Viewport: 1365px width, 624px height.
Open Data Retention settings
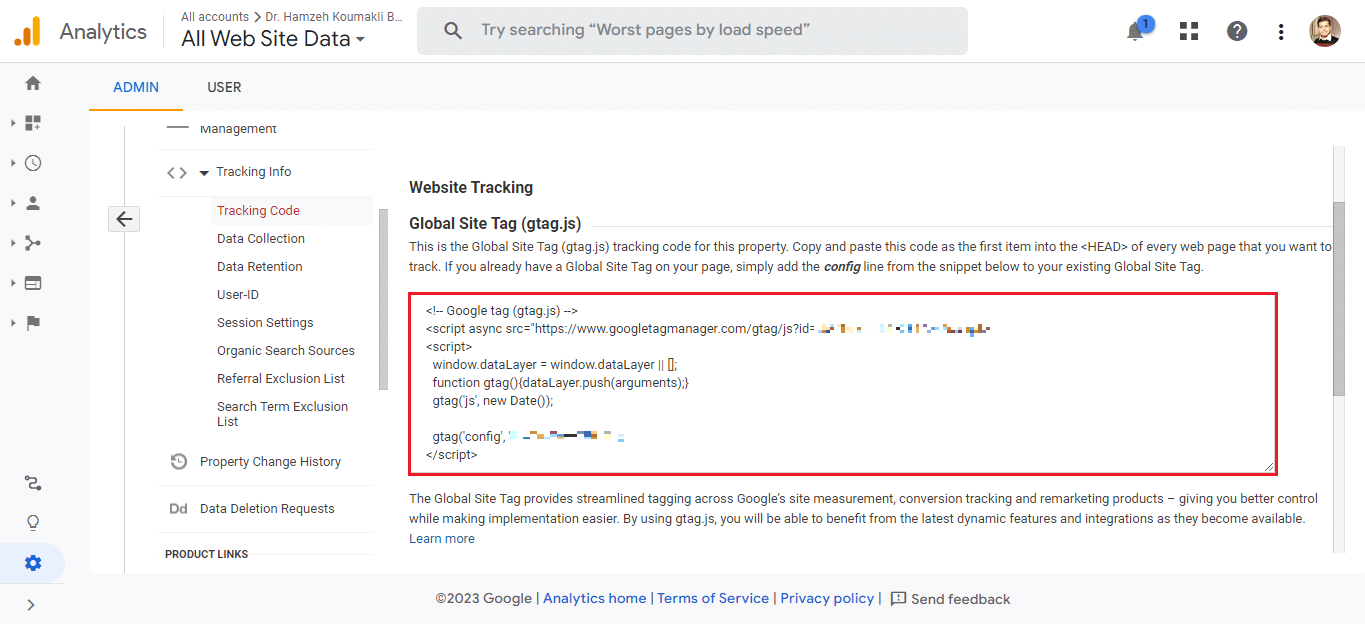pyautogui.click(x=259, y=267)
